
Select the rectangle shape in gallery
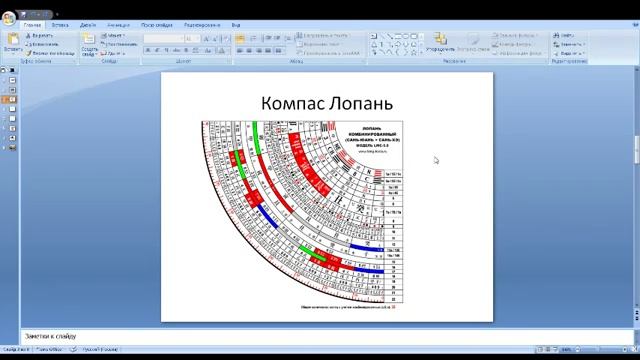[x=398, y=36]
